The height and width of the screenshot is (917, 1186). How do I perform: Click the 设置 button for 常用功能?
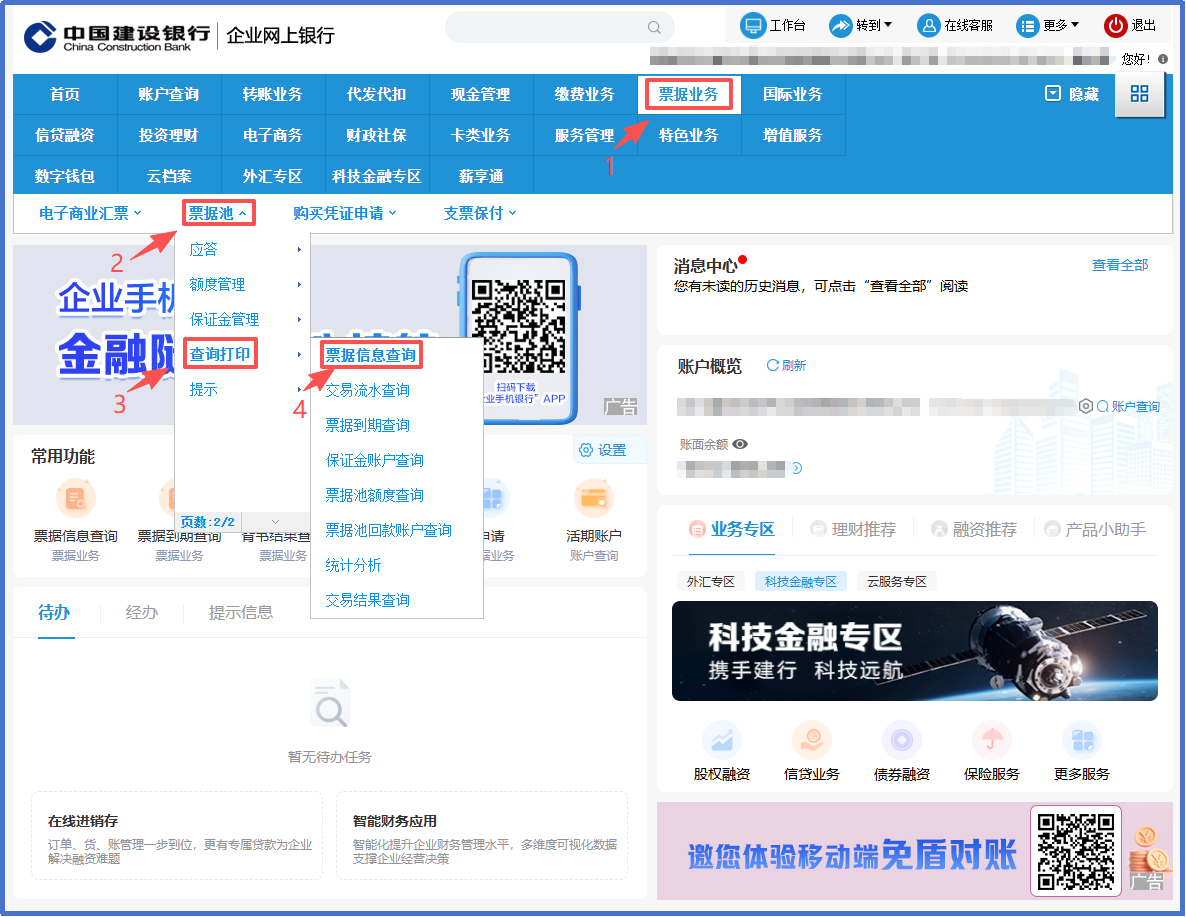pyautogui.click(x=603, y=450)
